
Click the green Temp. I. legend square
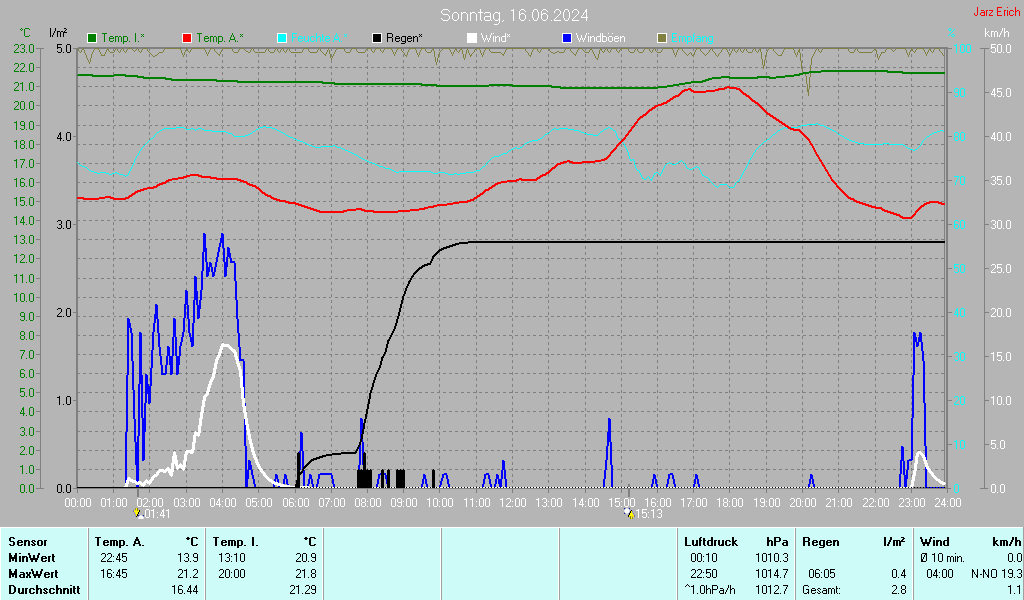pos(93,38)
